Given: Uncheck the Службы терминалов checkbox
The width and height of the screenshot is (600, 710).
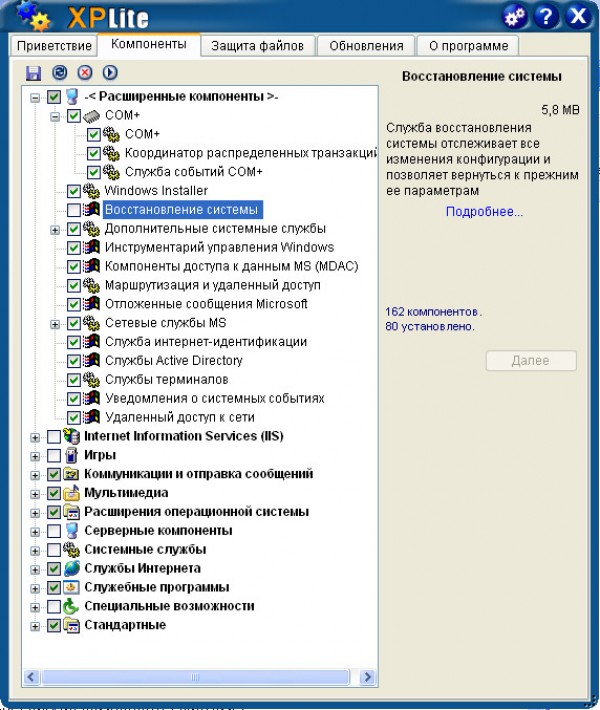Looking at the screenshot, I should click(74, 380).
